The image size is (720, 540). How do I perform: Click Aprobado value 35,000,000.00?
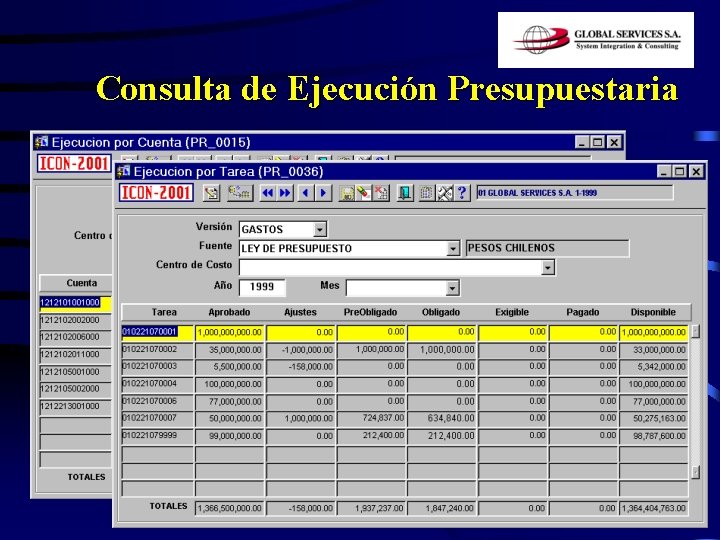(230, 350)
